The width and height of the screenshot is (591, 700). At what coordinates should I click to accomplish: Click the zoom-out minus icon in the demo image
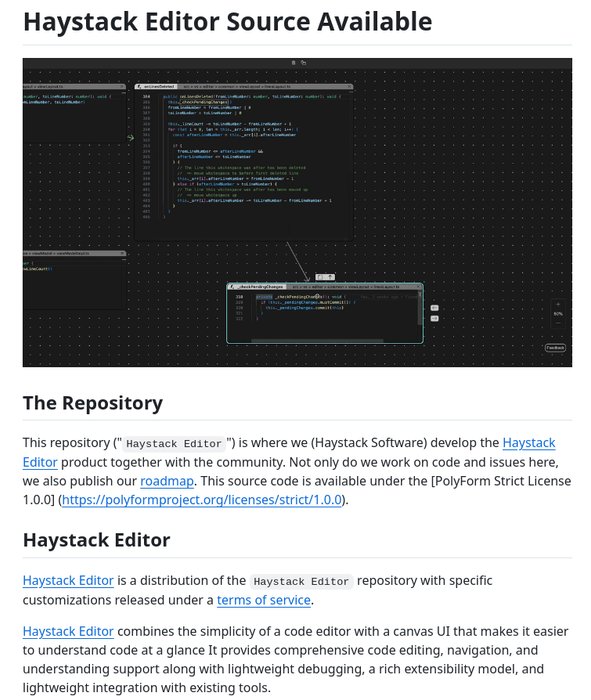558,323
